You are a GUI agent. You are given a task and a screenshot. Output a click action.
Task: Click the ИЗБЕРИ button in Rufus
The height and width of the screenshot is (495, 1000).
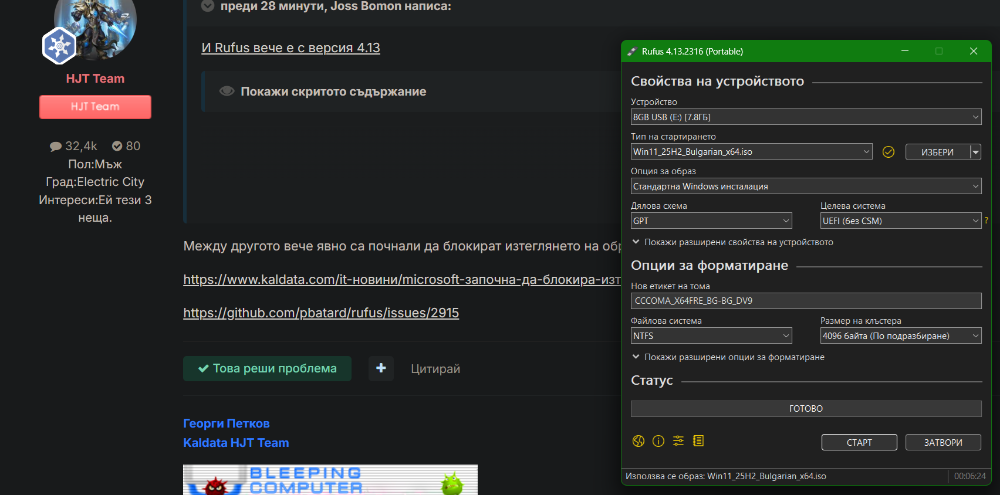click(x=938, y=152)
